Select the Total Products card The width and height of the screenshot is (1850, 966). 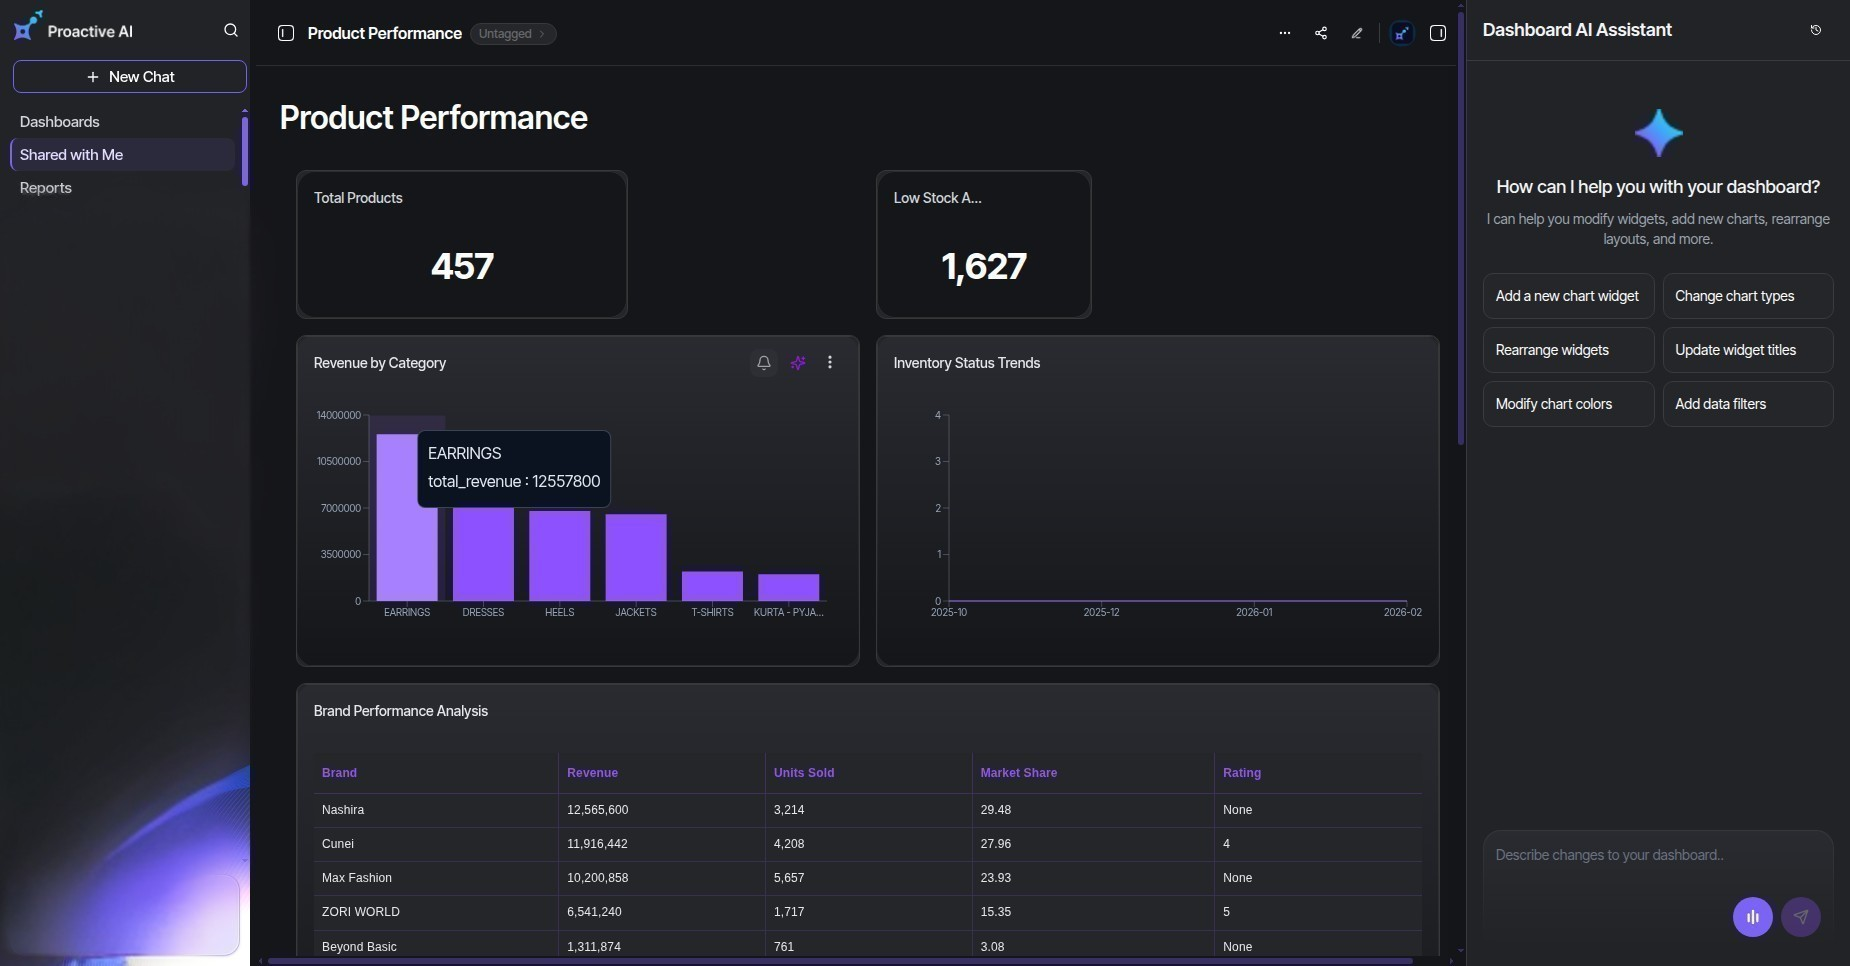tap(462, 245)
